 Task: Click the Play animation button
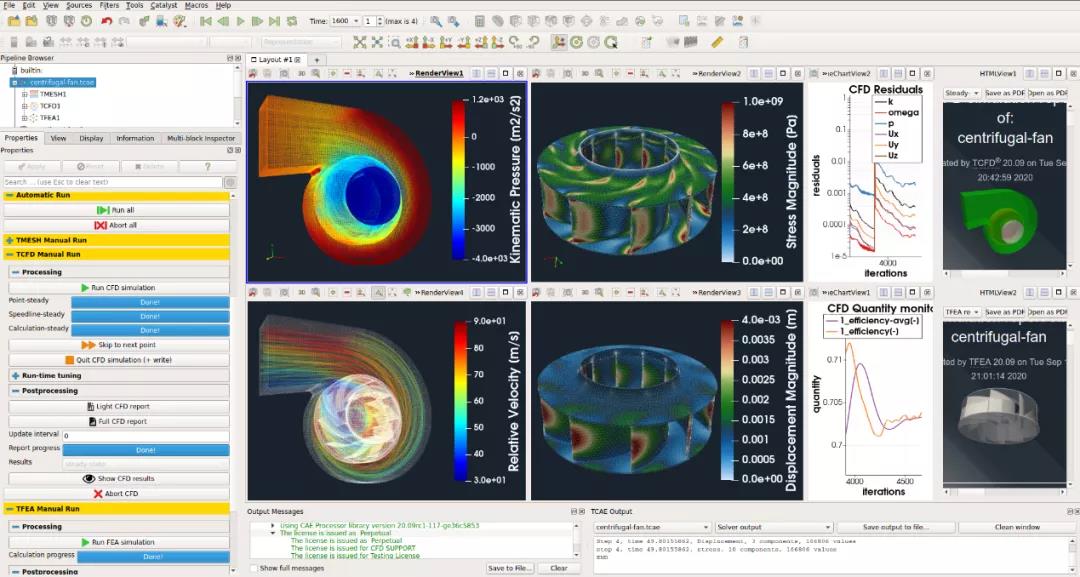[x=240, y=21]
